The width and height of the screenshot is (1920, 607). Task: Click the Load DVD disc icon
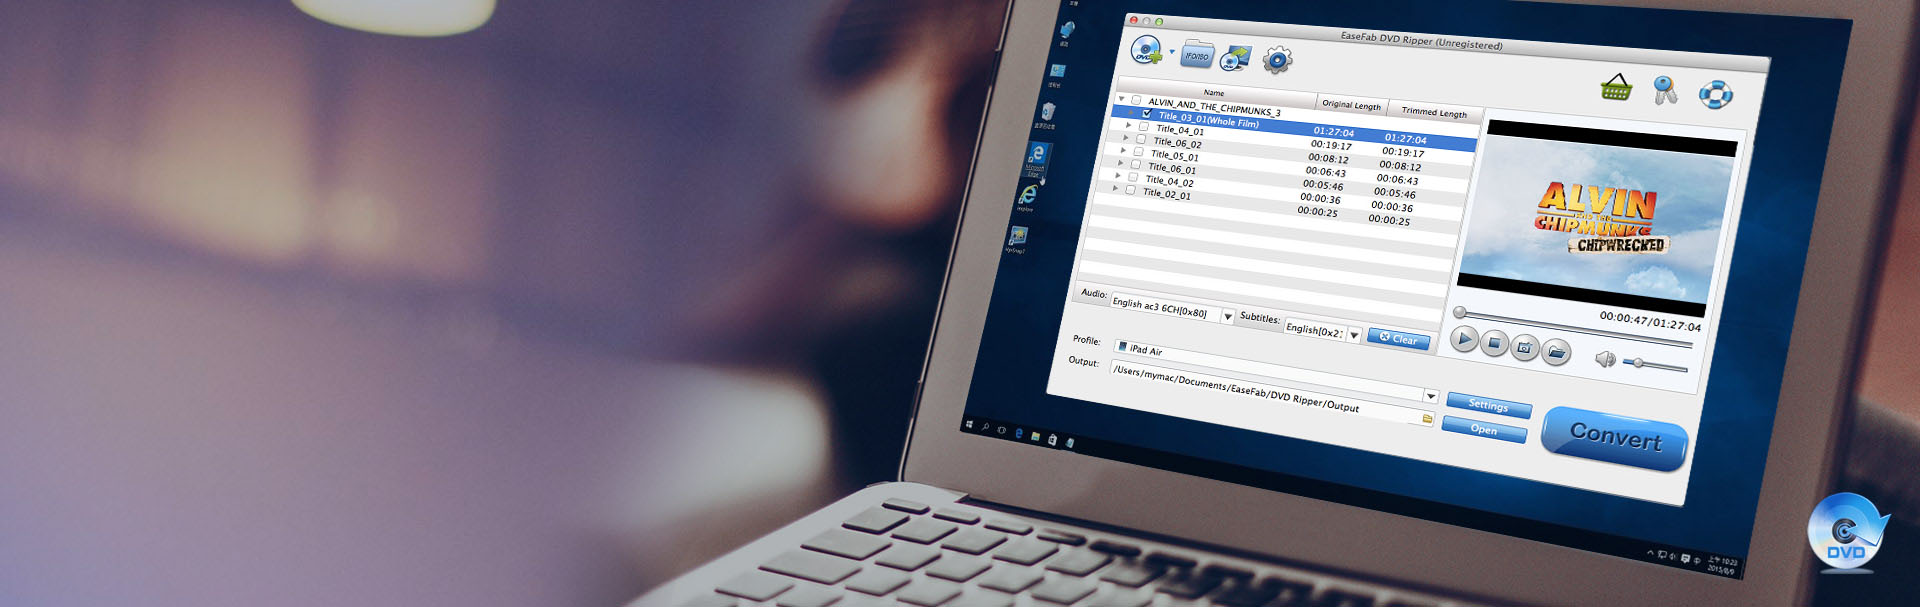click(1146, 50)
